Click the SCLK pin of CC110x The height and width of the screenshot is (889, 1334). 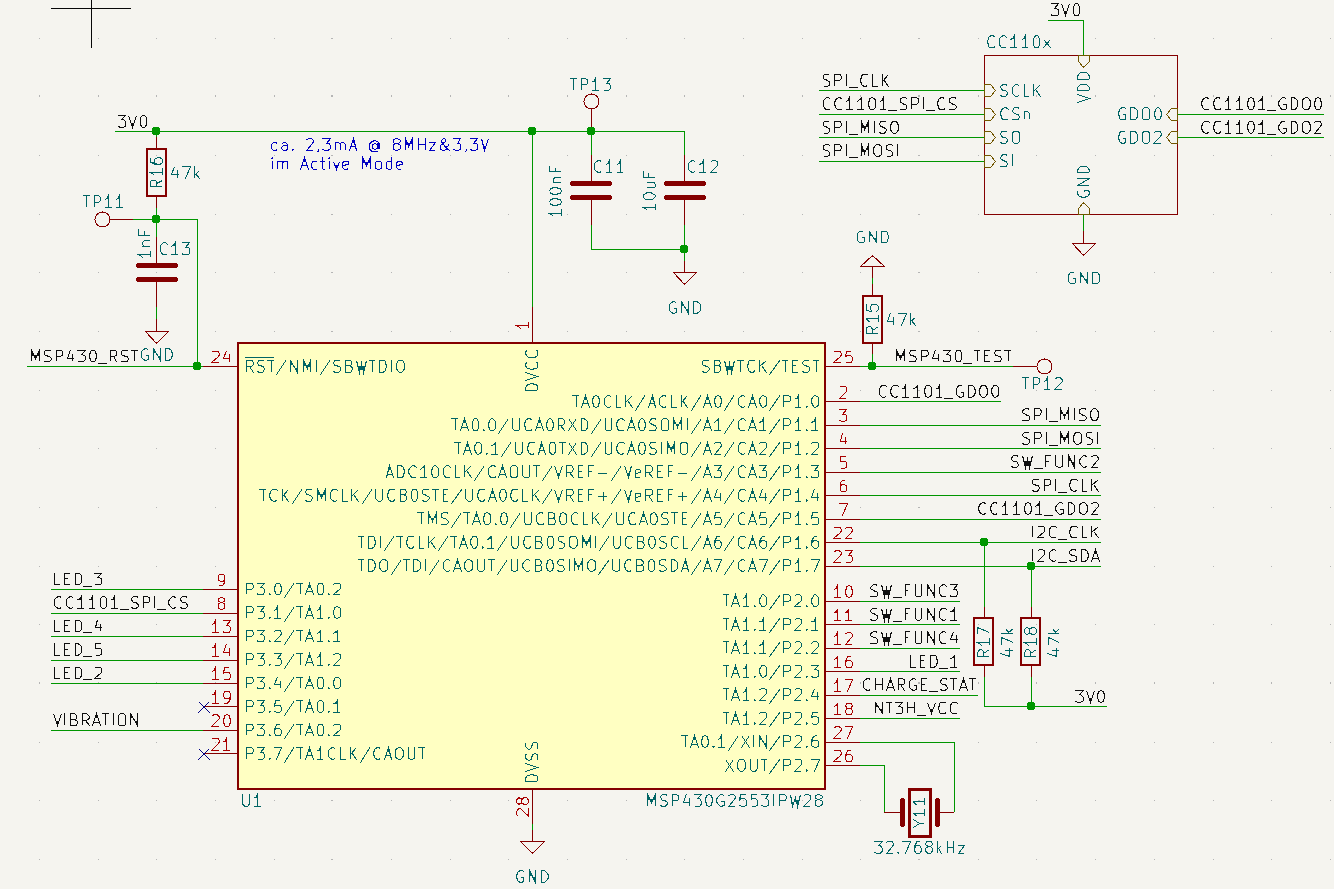[x=1013, y=91]
